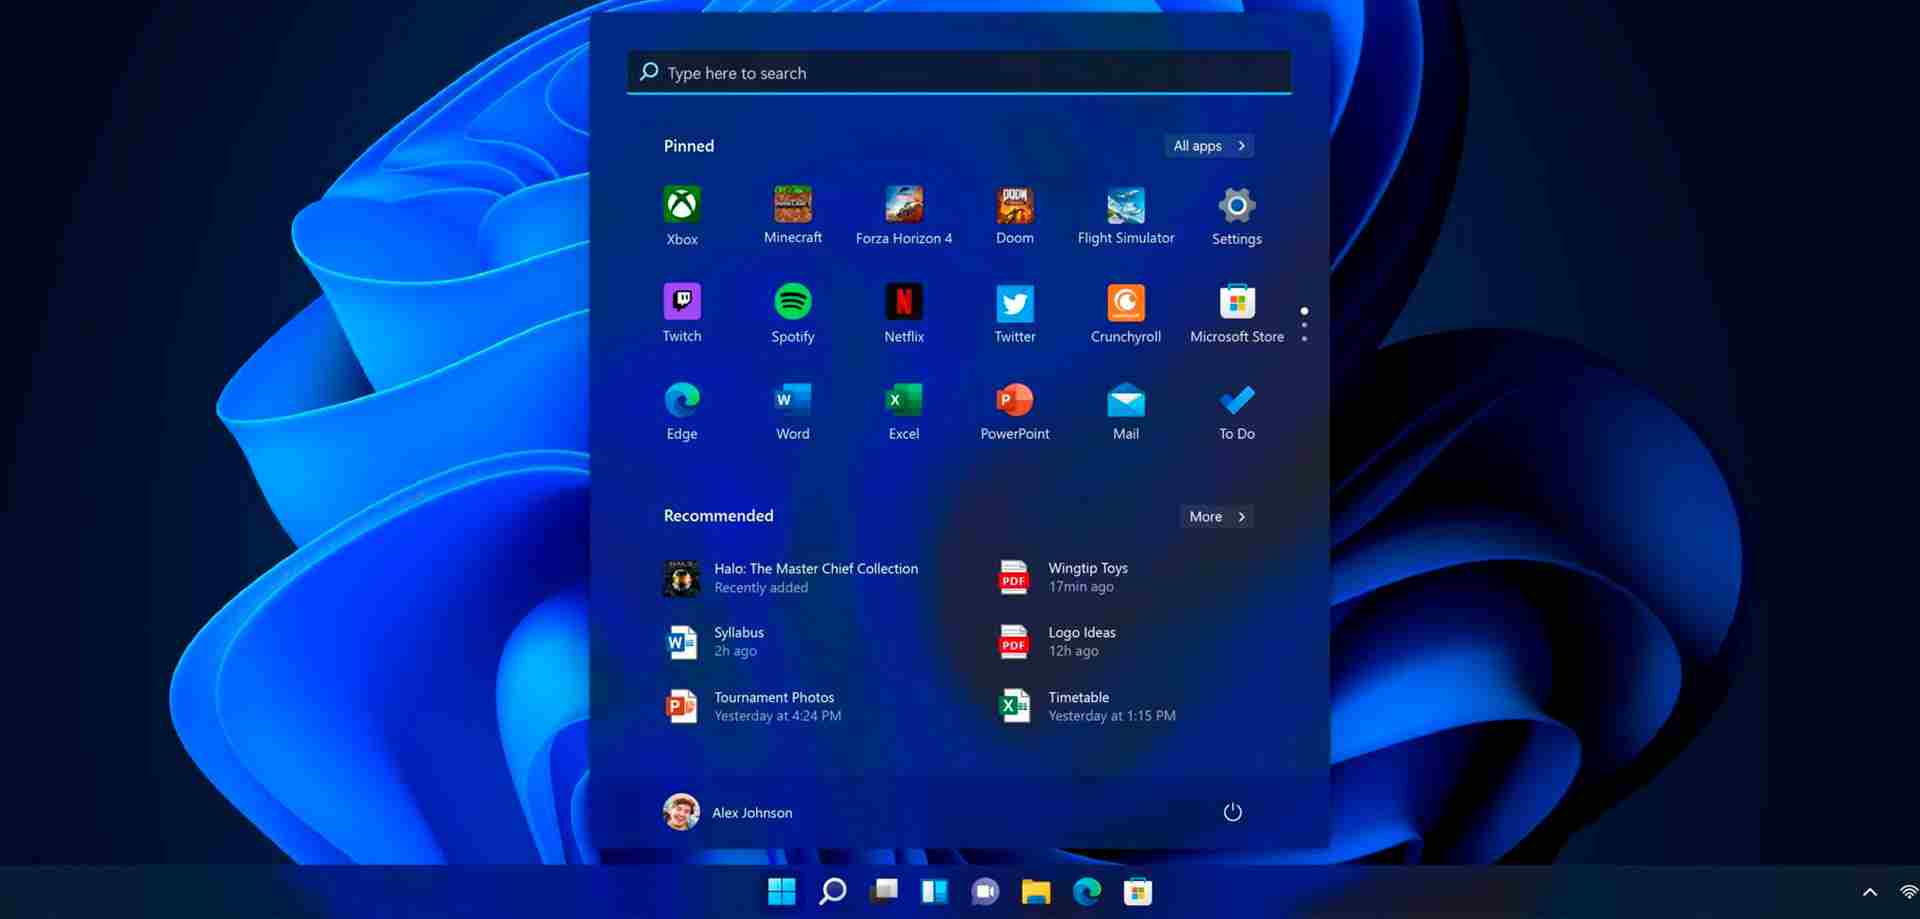Open the Timetable spreadsheet
1920x919 pixels.
pos(1088,706)
